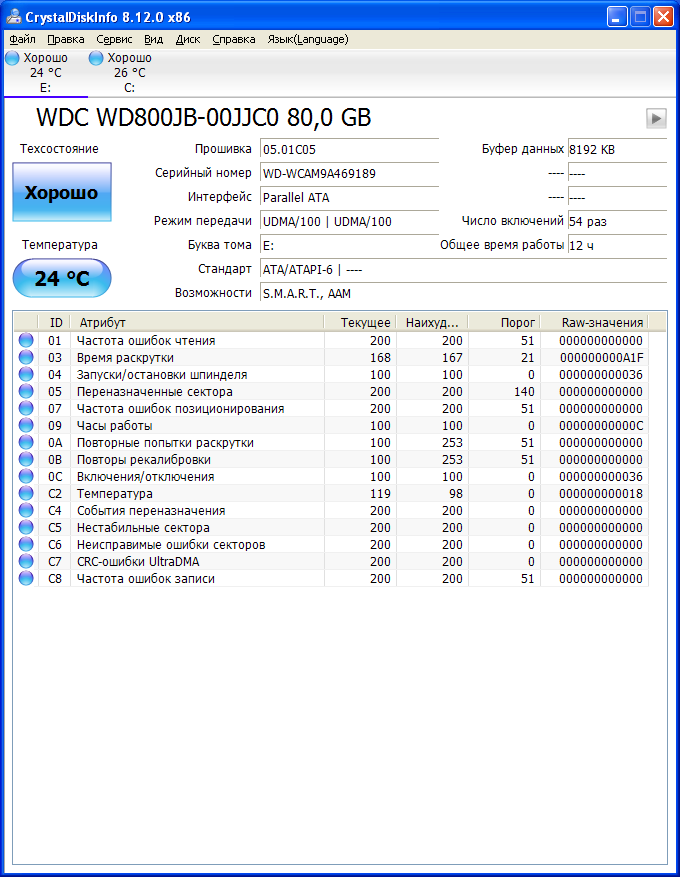Click status orb for attribute C7

26,561
